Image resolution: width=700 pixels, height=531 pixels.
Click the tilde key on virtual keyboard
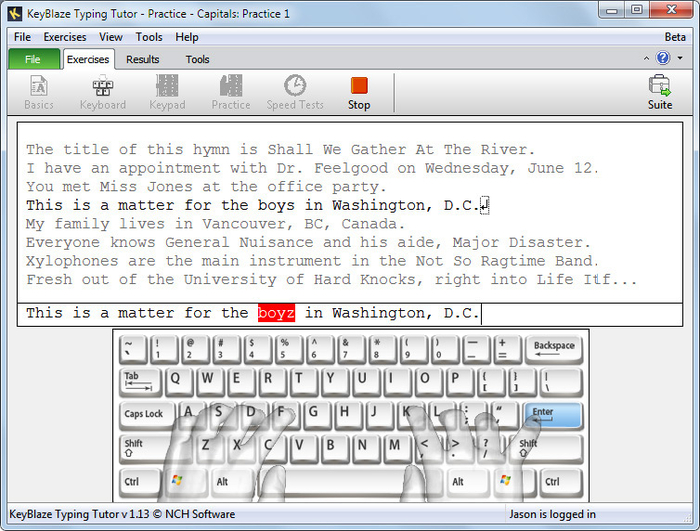[x=133, y=349]
